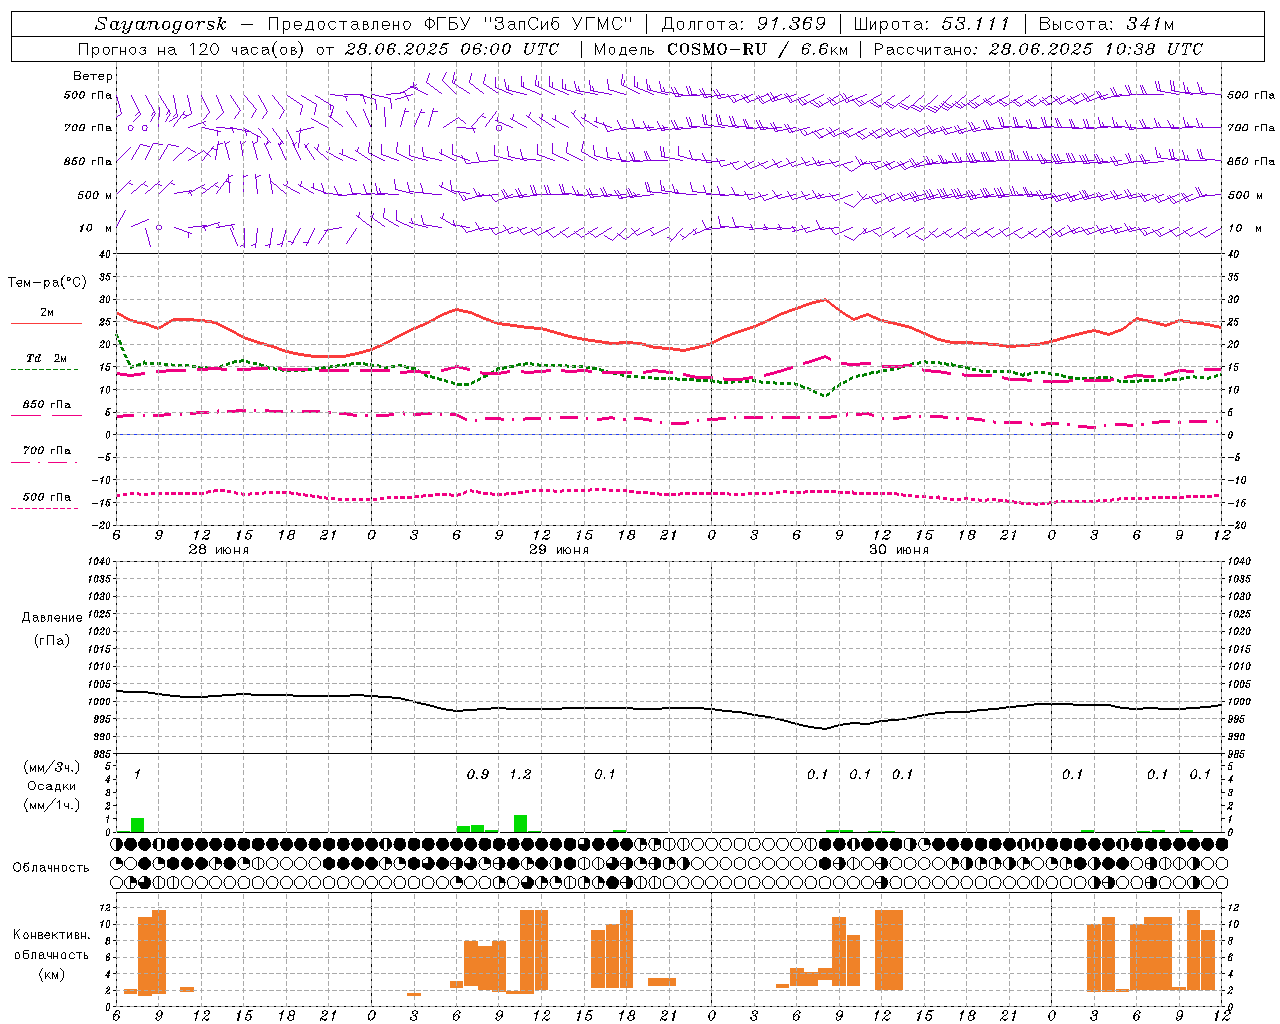Click the "Sayanogorsk" station title
Screen dimensions: 1280x1024
tap(161, 24)
